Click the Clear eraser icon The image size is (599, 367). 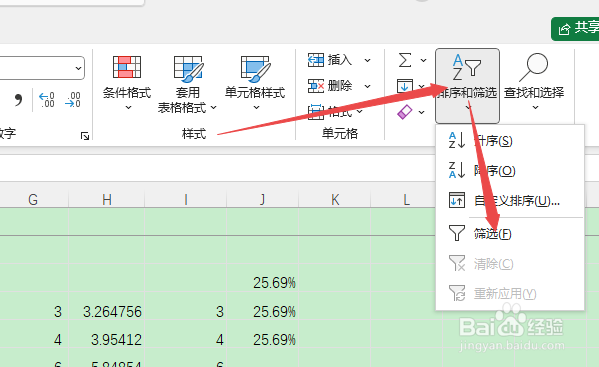tap(405, 112)
